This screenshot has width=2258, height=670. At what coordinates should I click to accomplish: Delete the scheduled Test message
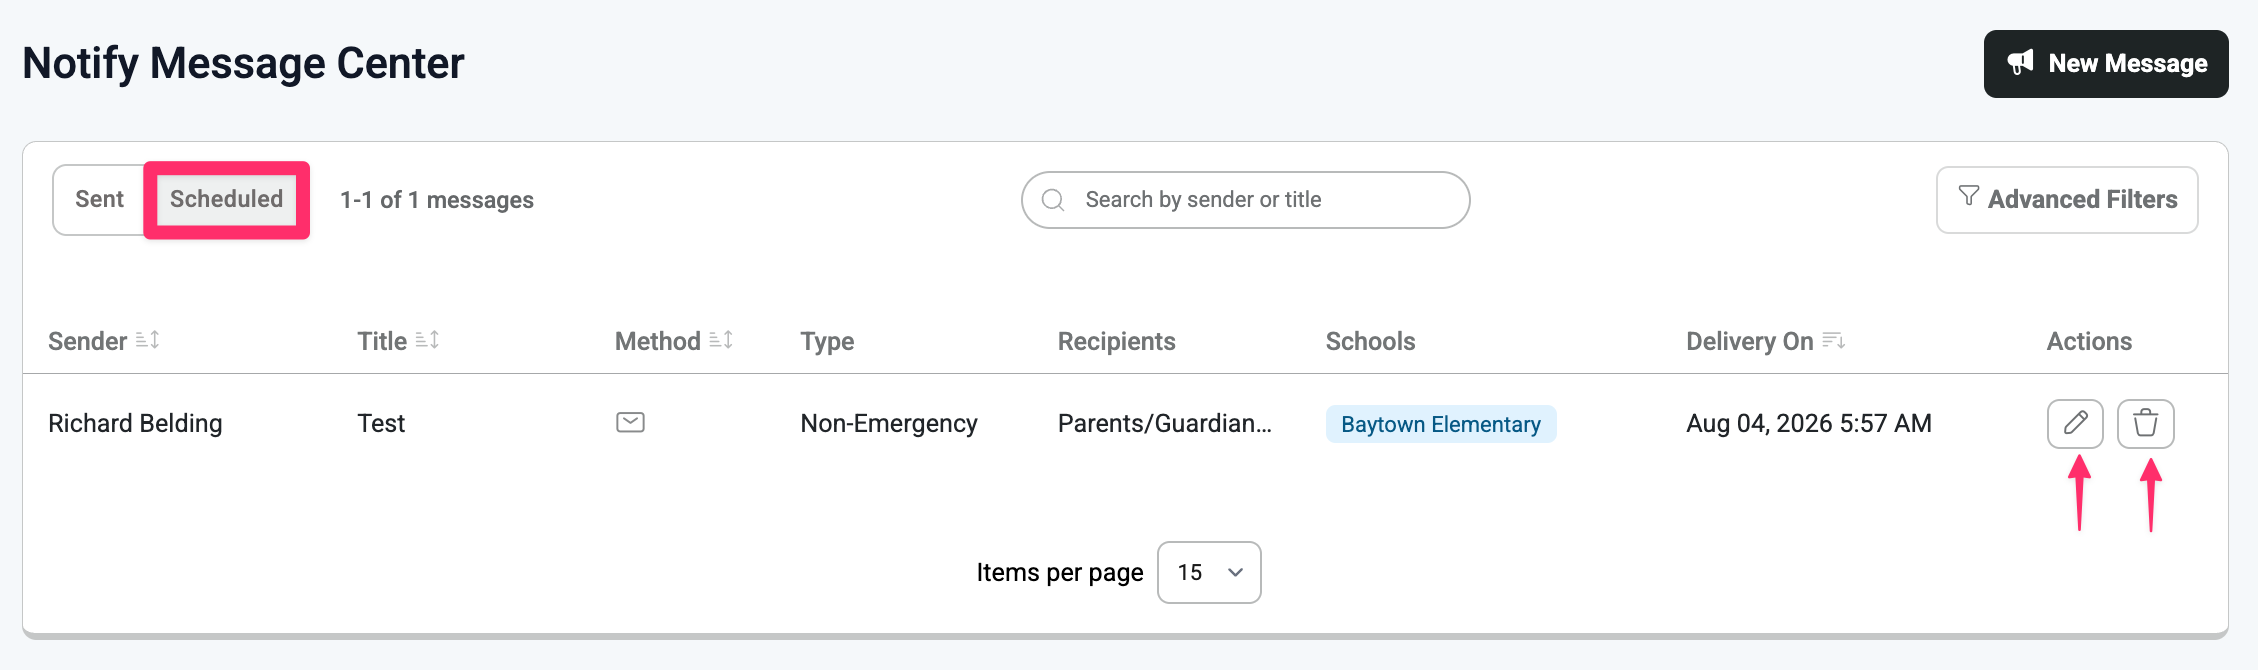(2146, 423)
